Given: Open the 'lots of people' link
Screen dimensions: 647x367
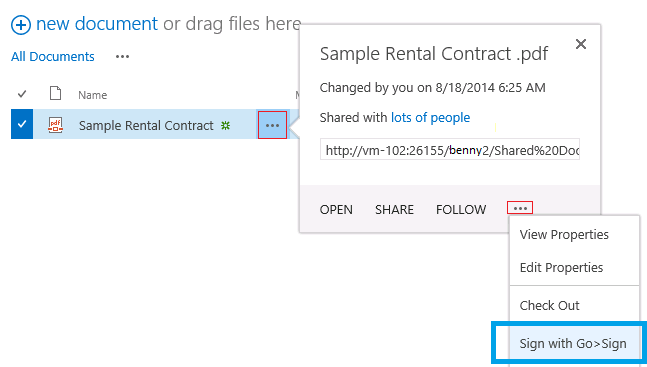Looking at the screenshot, I should click(x=430, y=118).
